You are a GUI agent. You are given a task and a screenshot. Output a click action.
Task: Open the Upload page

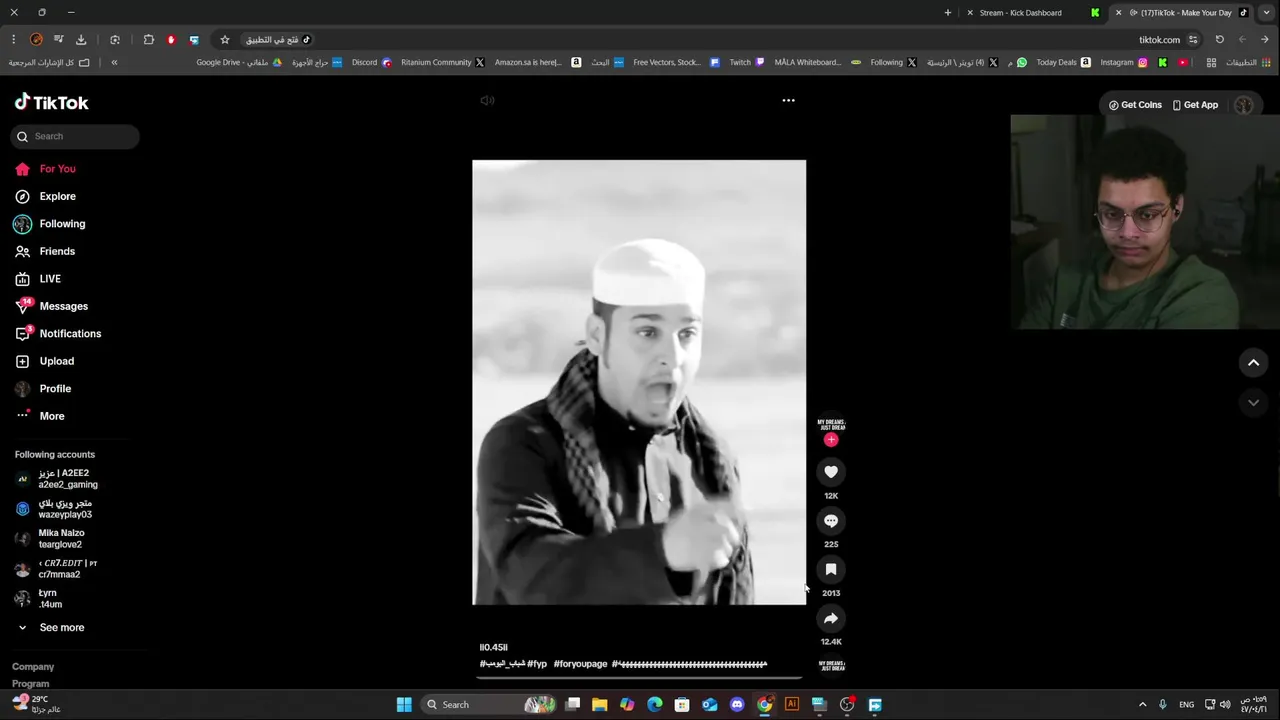point(45,361)
